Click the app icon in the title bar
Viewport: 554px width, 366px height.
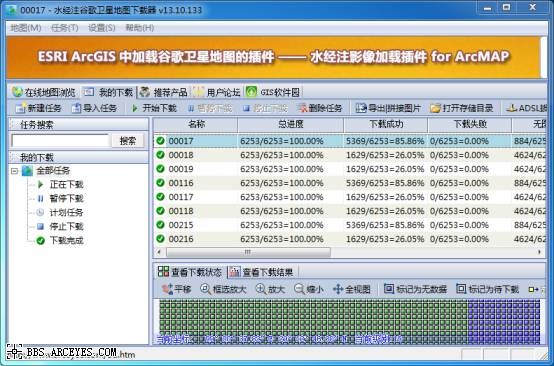point(11,10)
